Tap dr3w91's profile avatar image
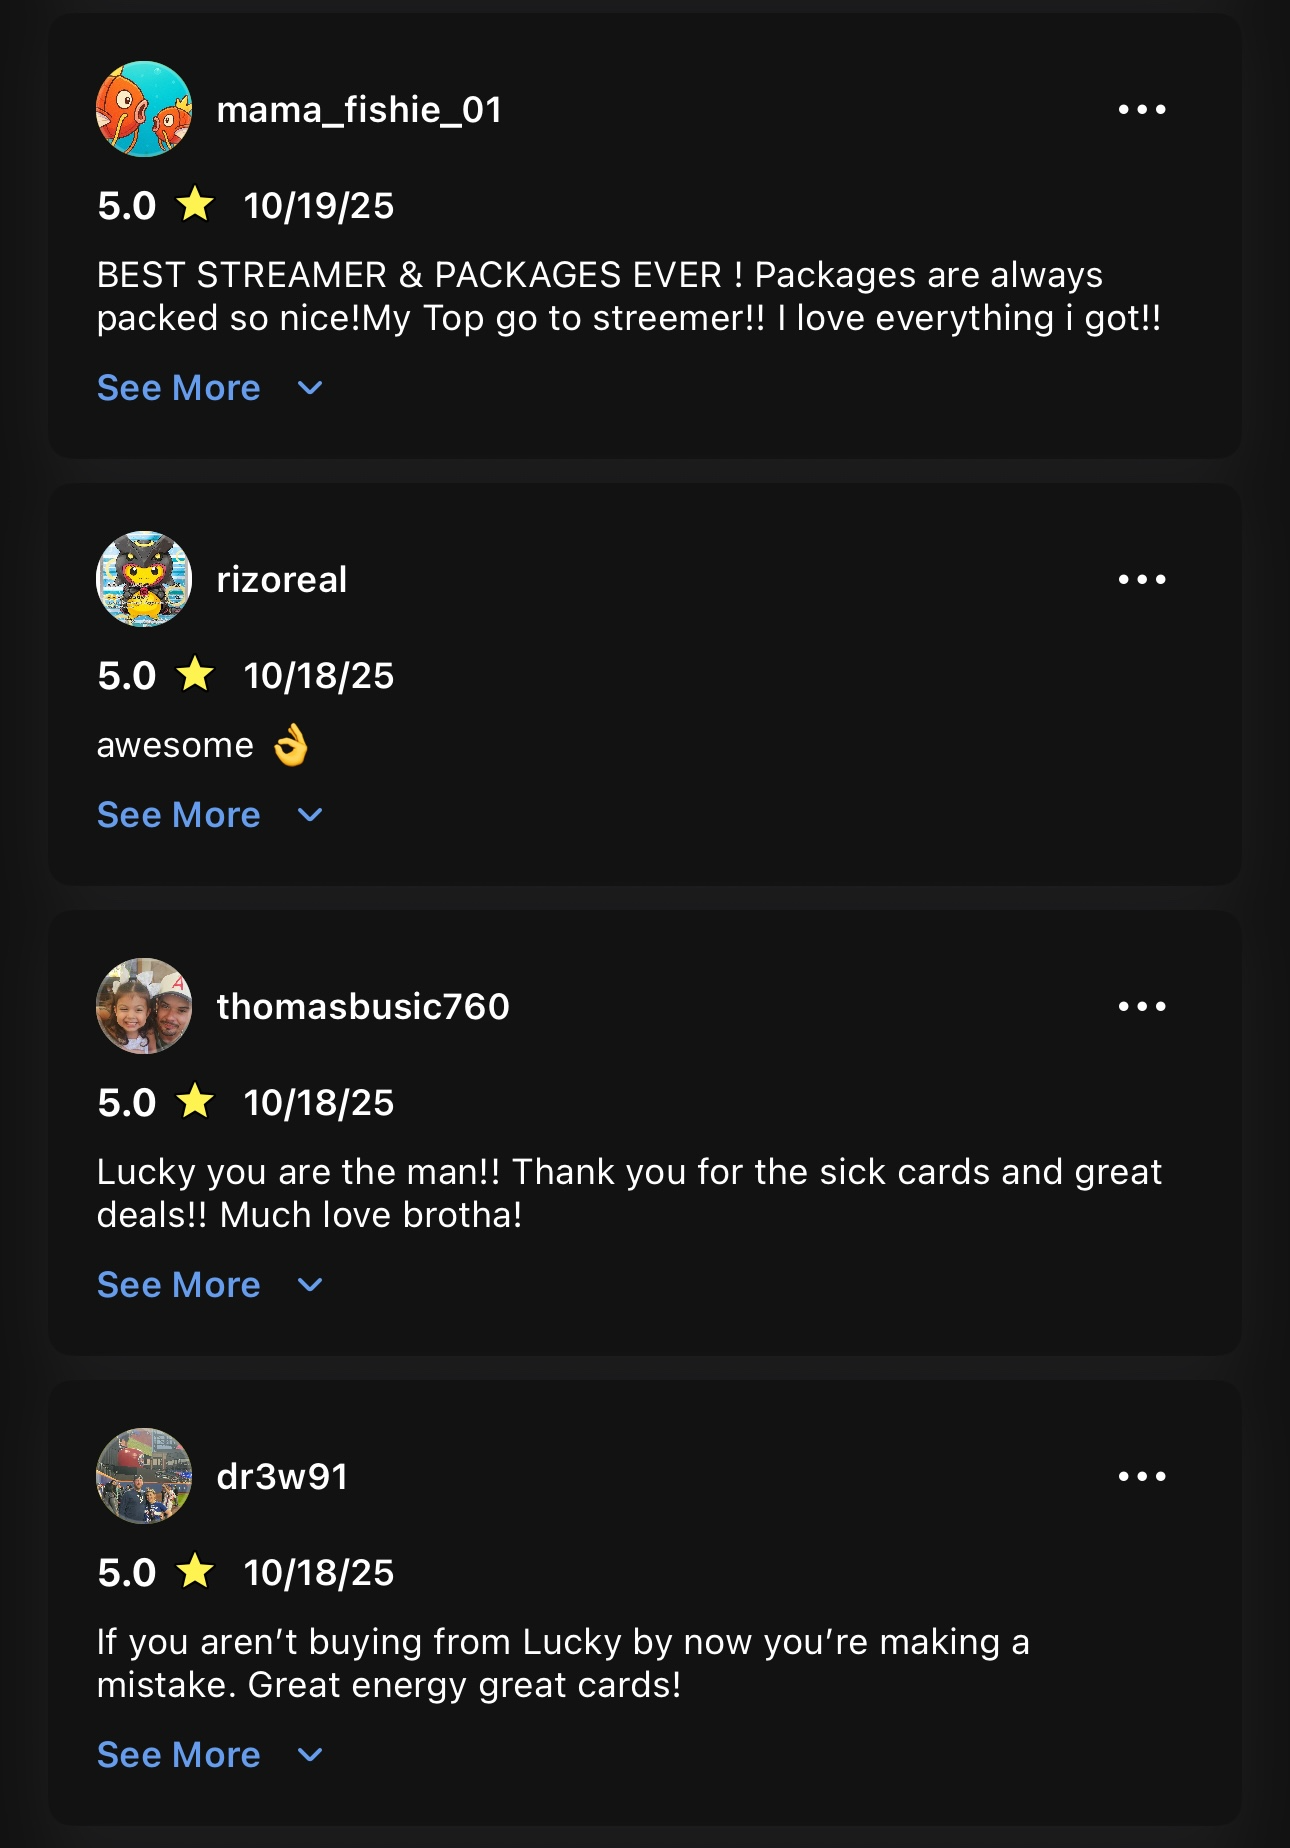The image size is (1290, 1848). (144, 1476)
